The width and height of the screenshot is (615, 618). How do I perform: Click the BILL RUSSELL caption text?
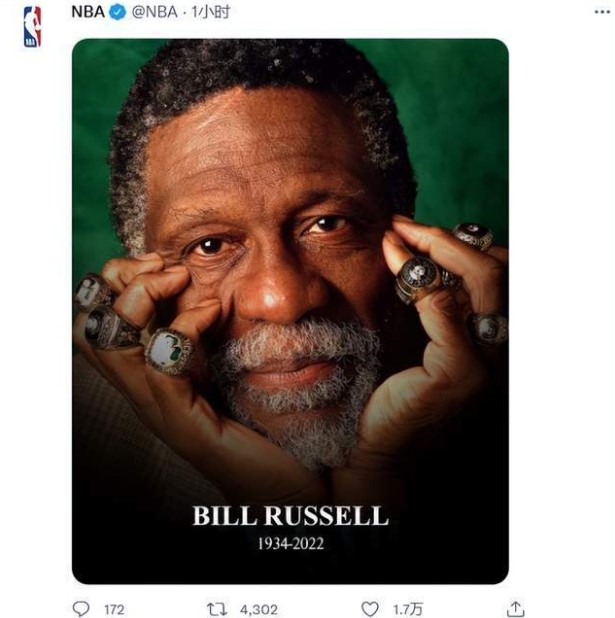point(290,516)
